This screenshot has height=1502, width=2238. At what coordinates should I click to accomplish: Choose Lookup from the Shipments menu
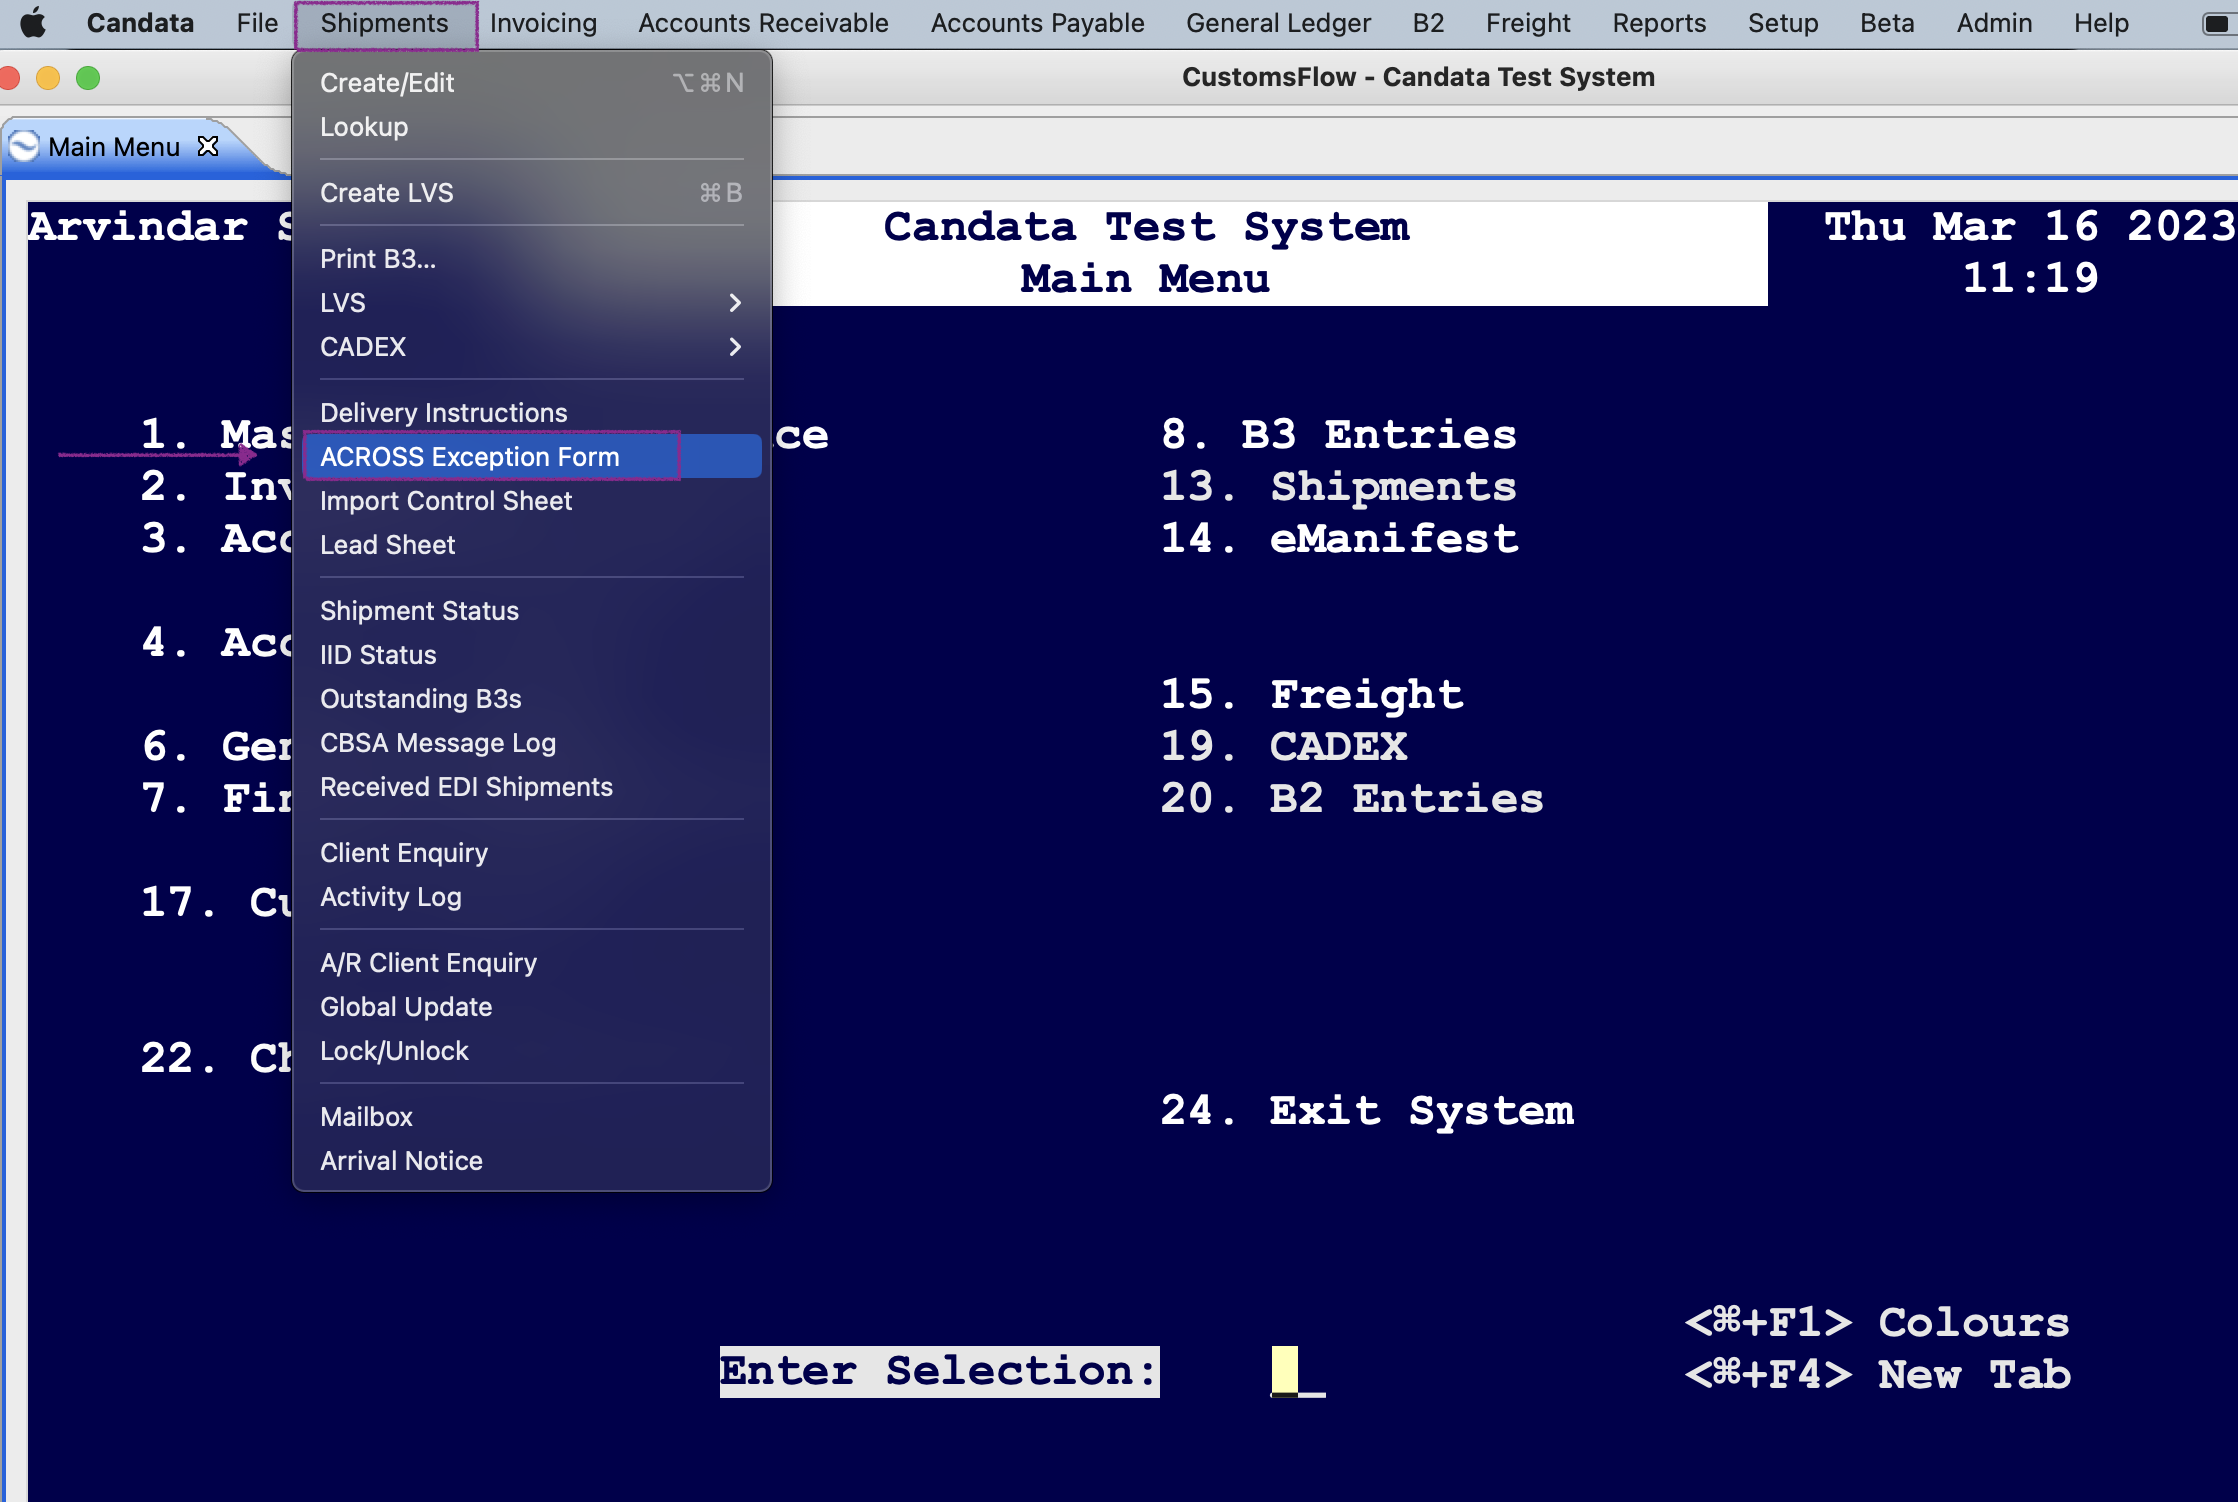tap(531, 126)
